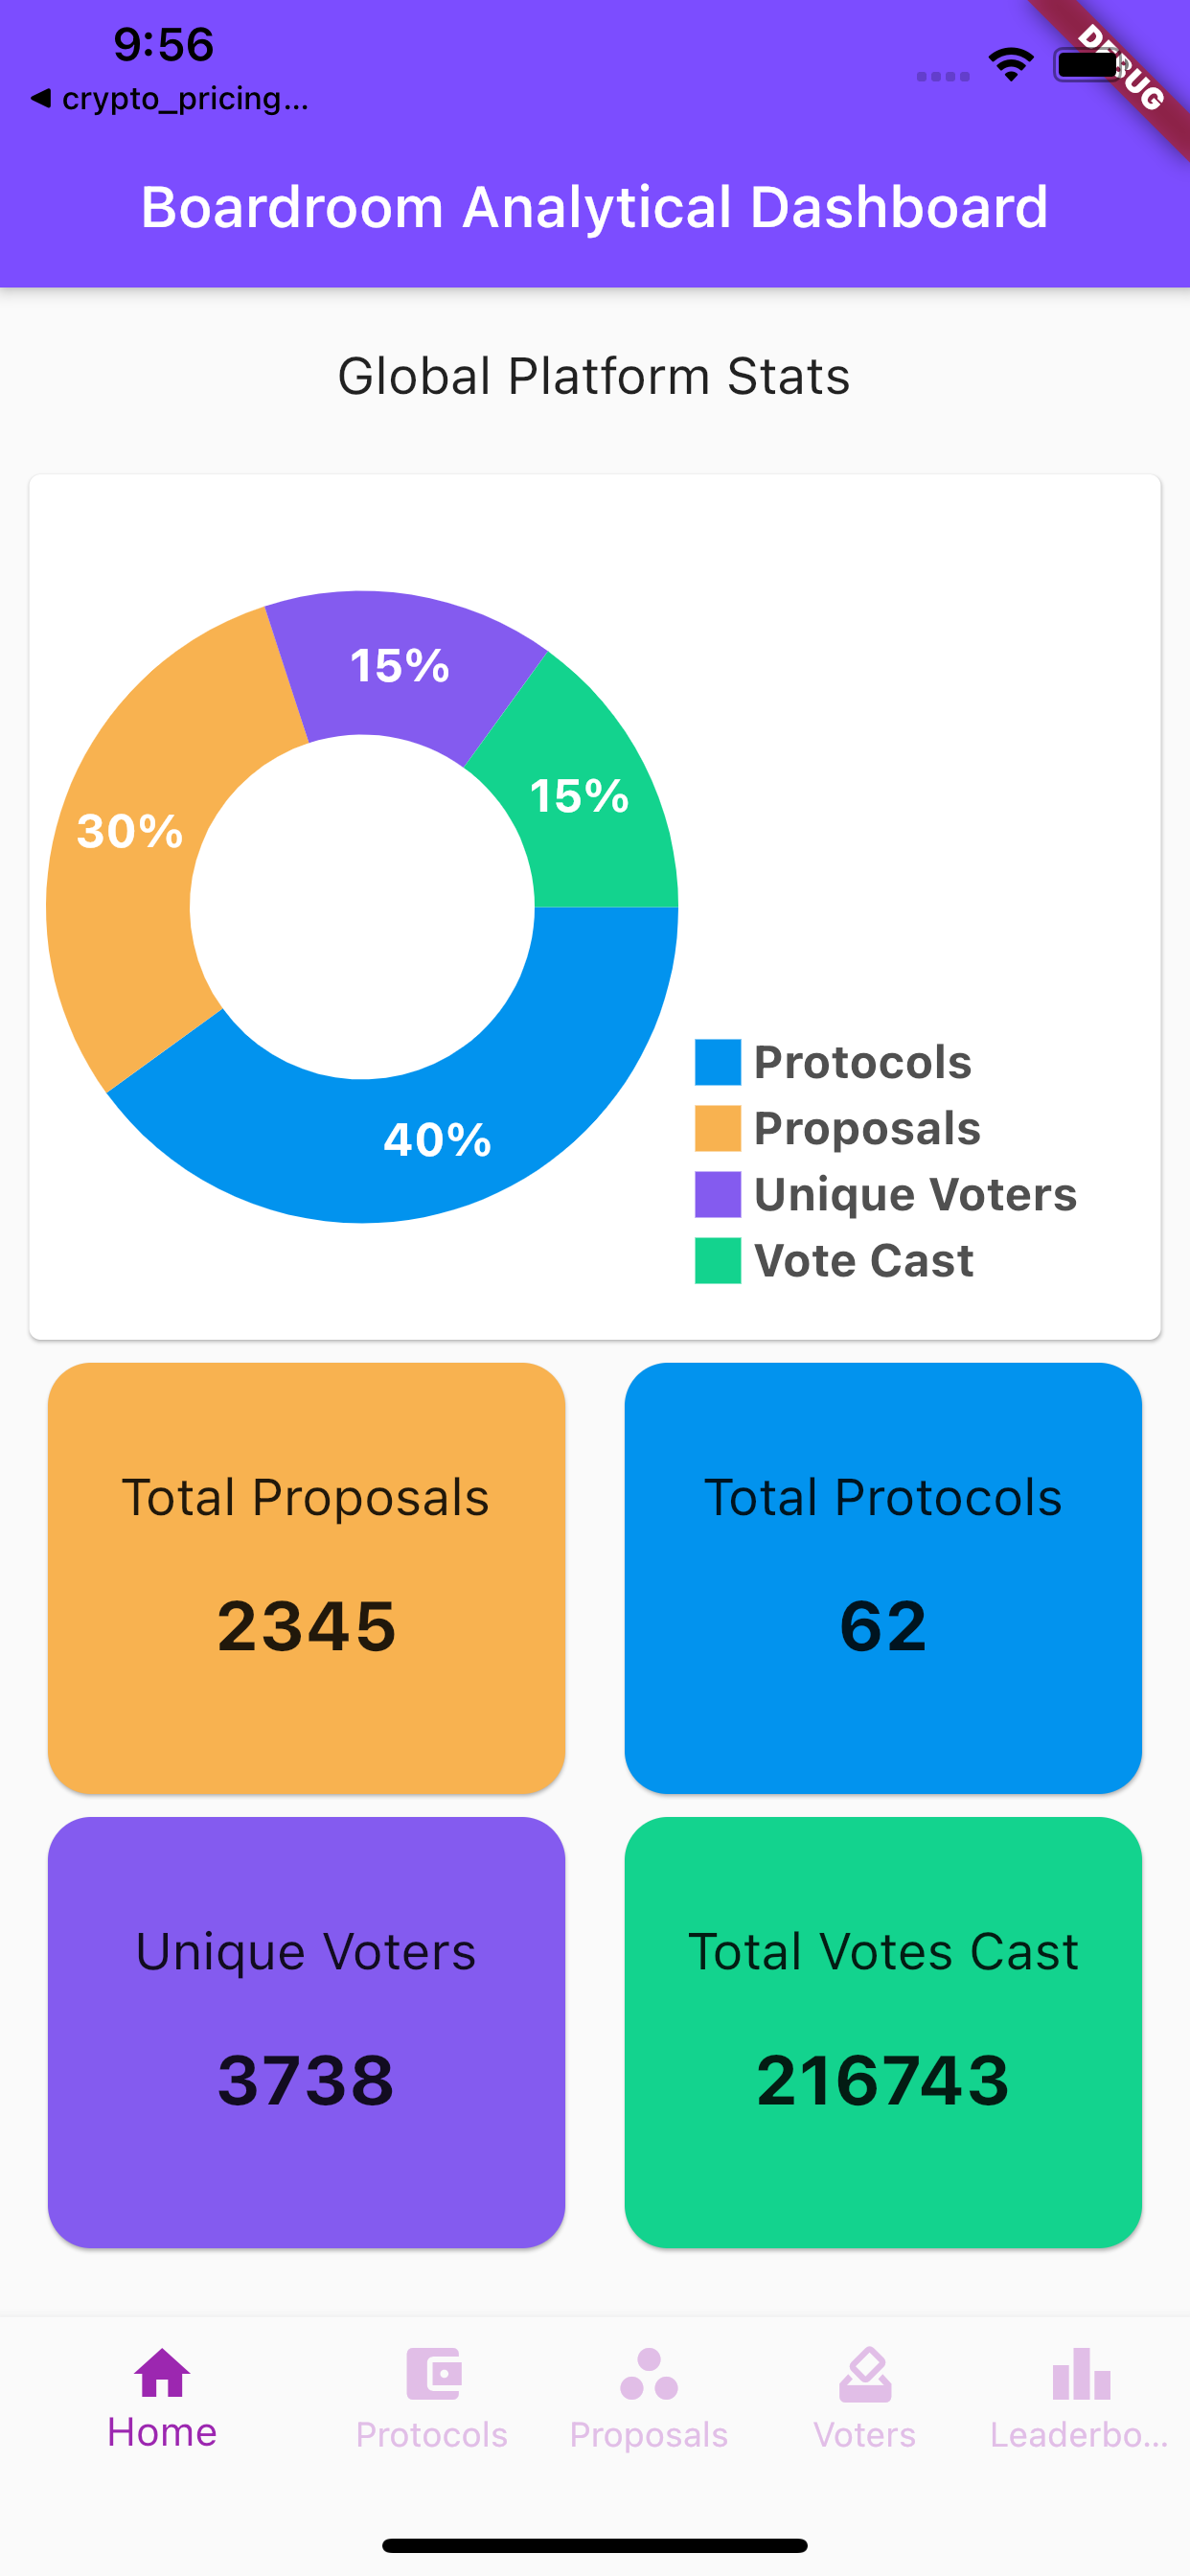The image size is (1190, 2576).
Task: Toggle the Proposals legend entry
Action: (x=866, y=1128)
